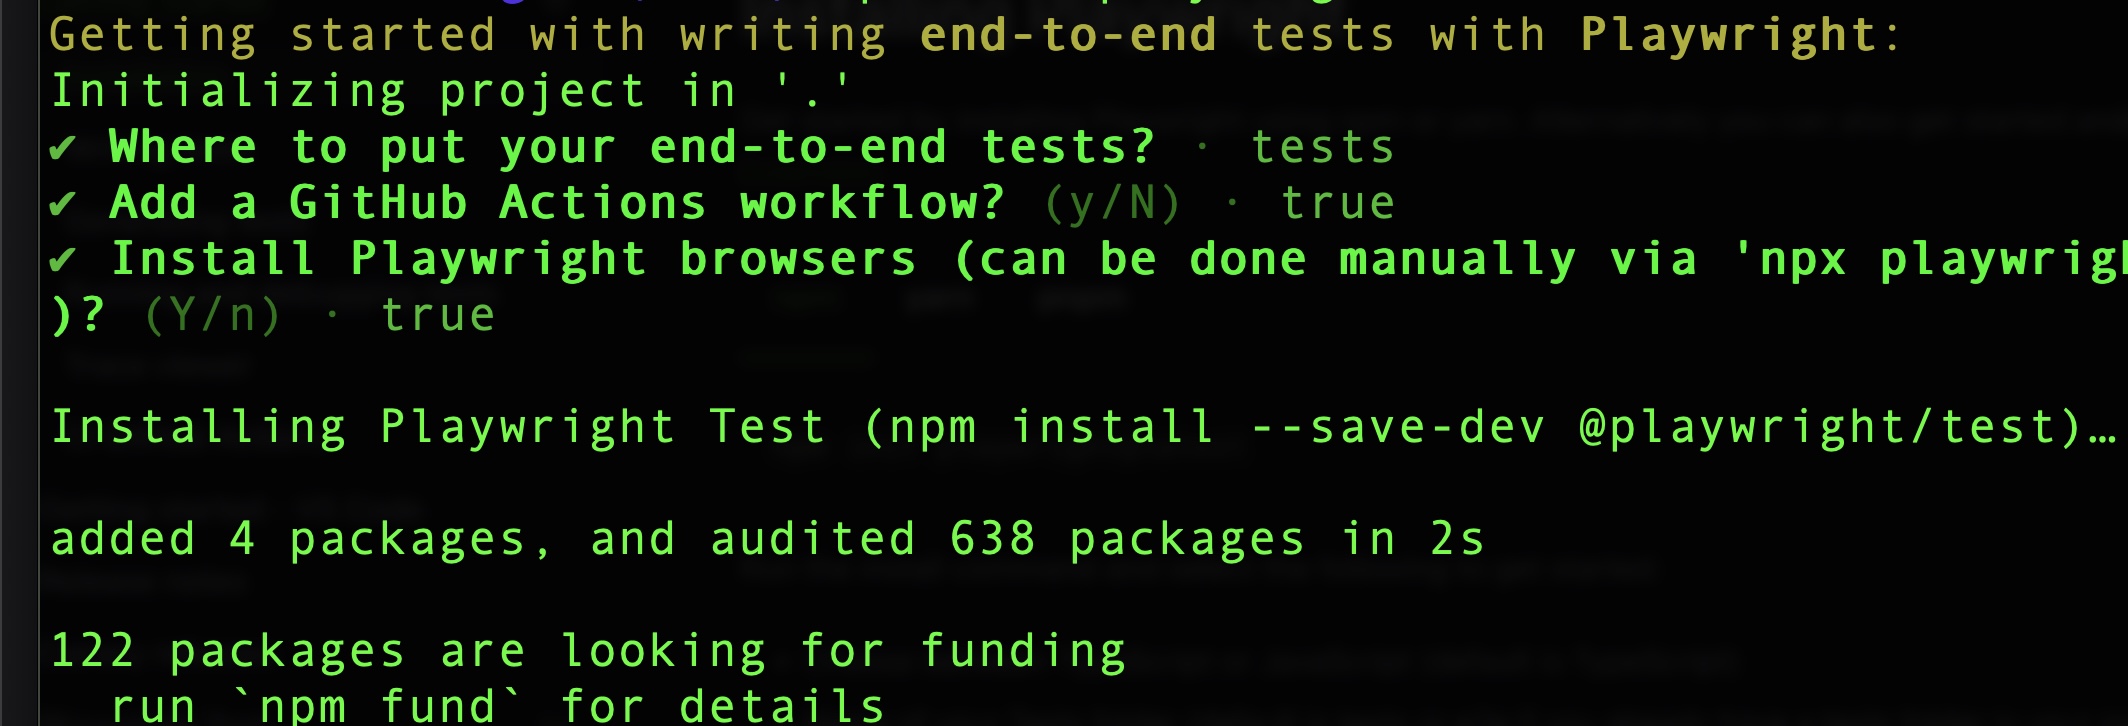Click "true" answer for GitHub Actions workflow
Viewport: 2128px width, 726px height.
1337,204
